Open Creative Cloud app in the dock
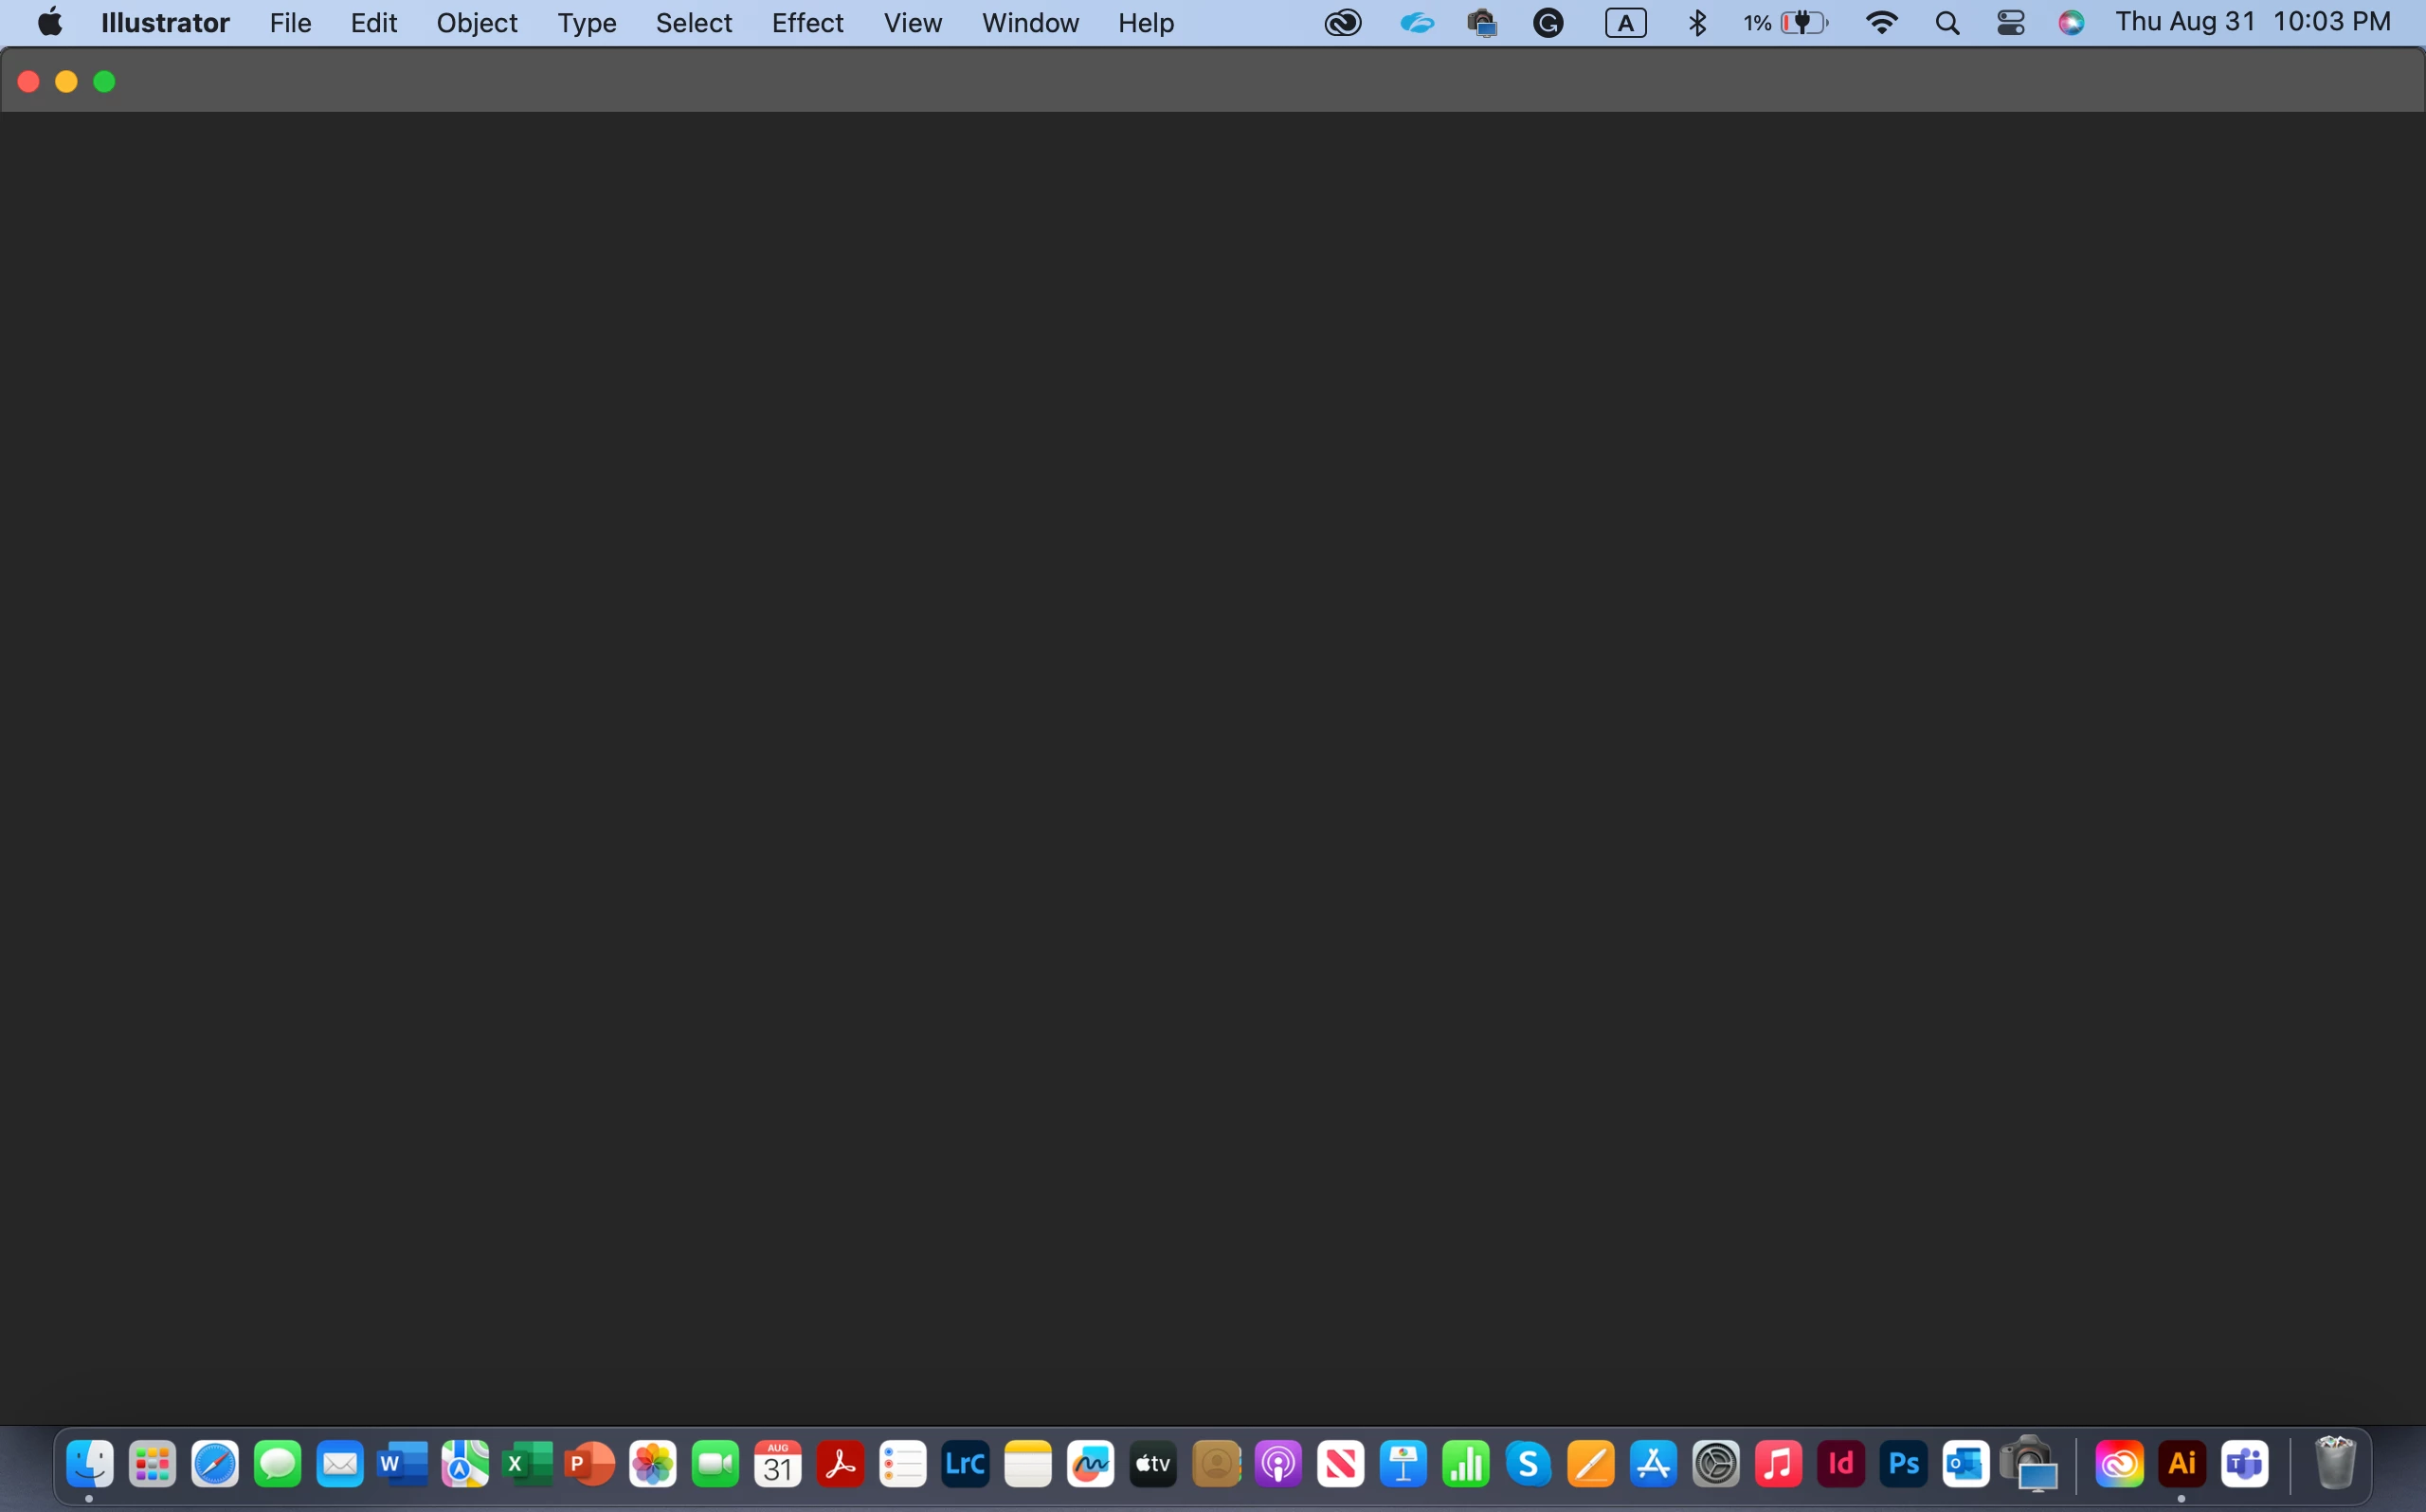2426x1512 pixels. pyautogui.click(x=2119, y=1464)
